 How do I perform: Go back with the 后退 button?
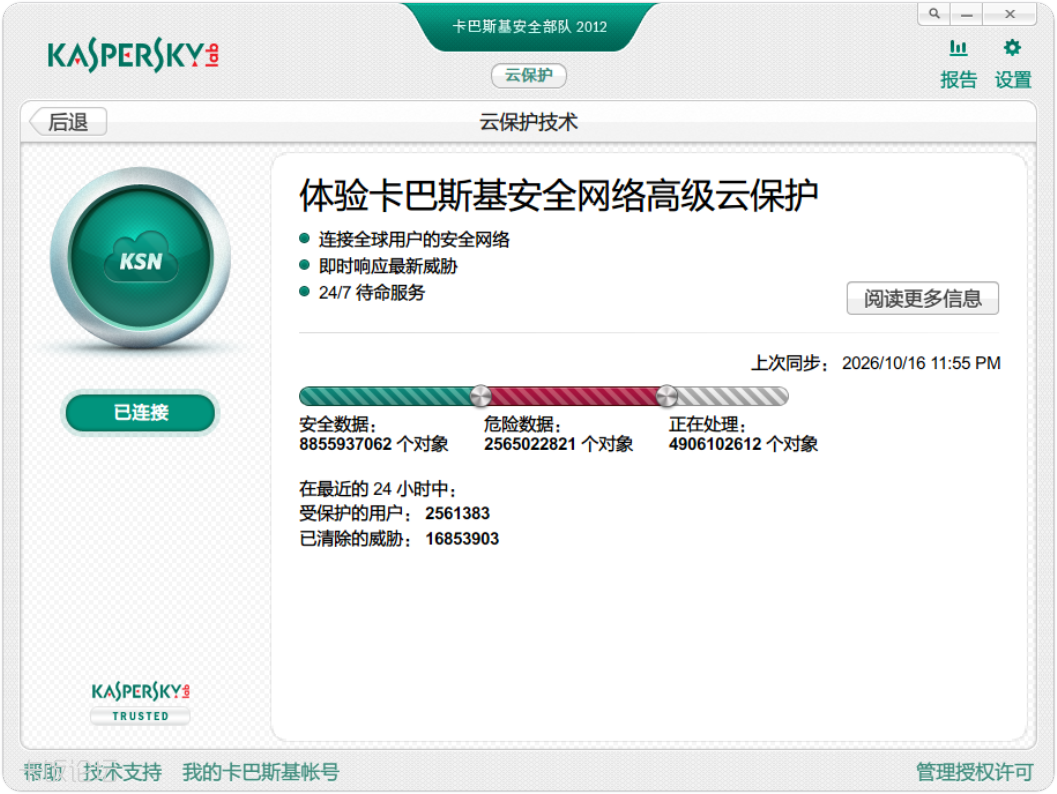point(68,122)
